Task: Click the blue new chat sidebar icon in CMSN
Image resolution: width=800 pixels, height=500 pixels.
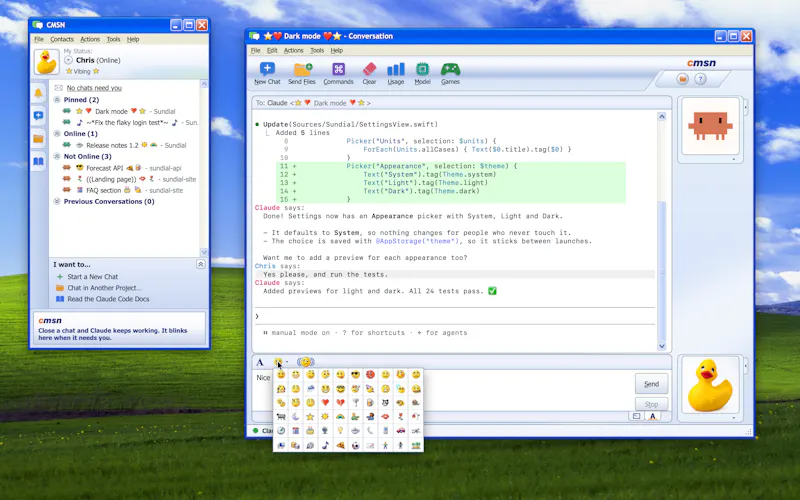Action: coord(38,116)
